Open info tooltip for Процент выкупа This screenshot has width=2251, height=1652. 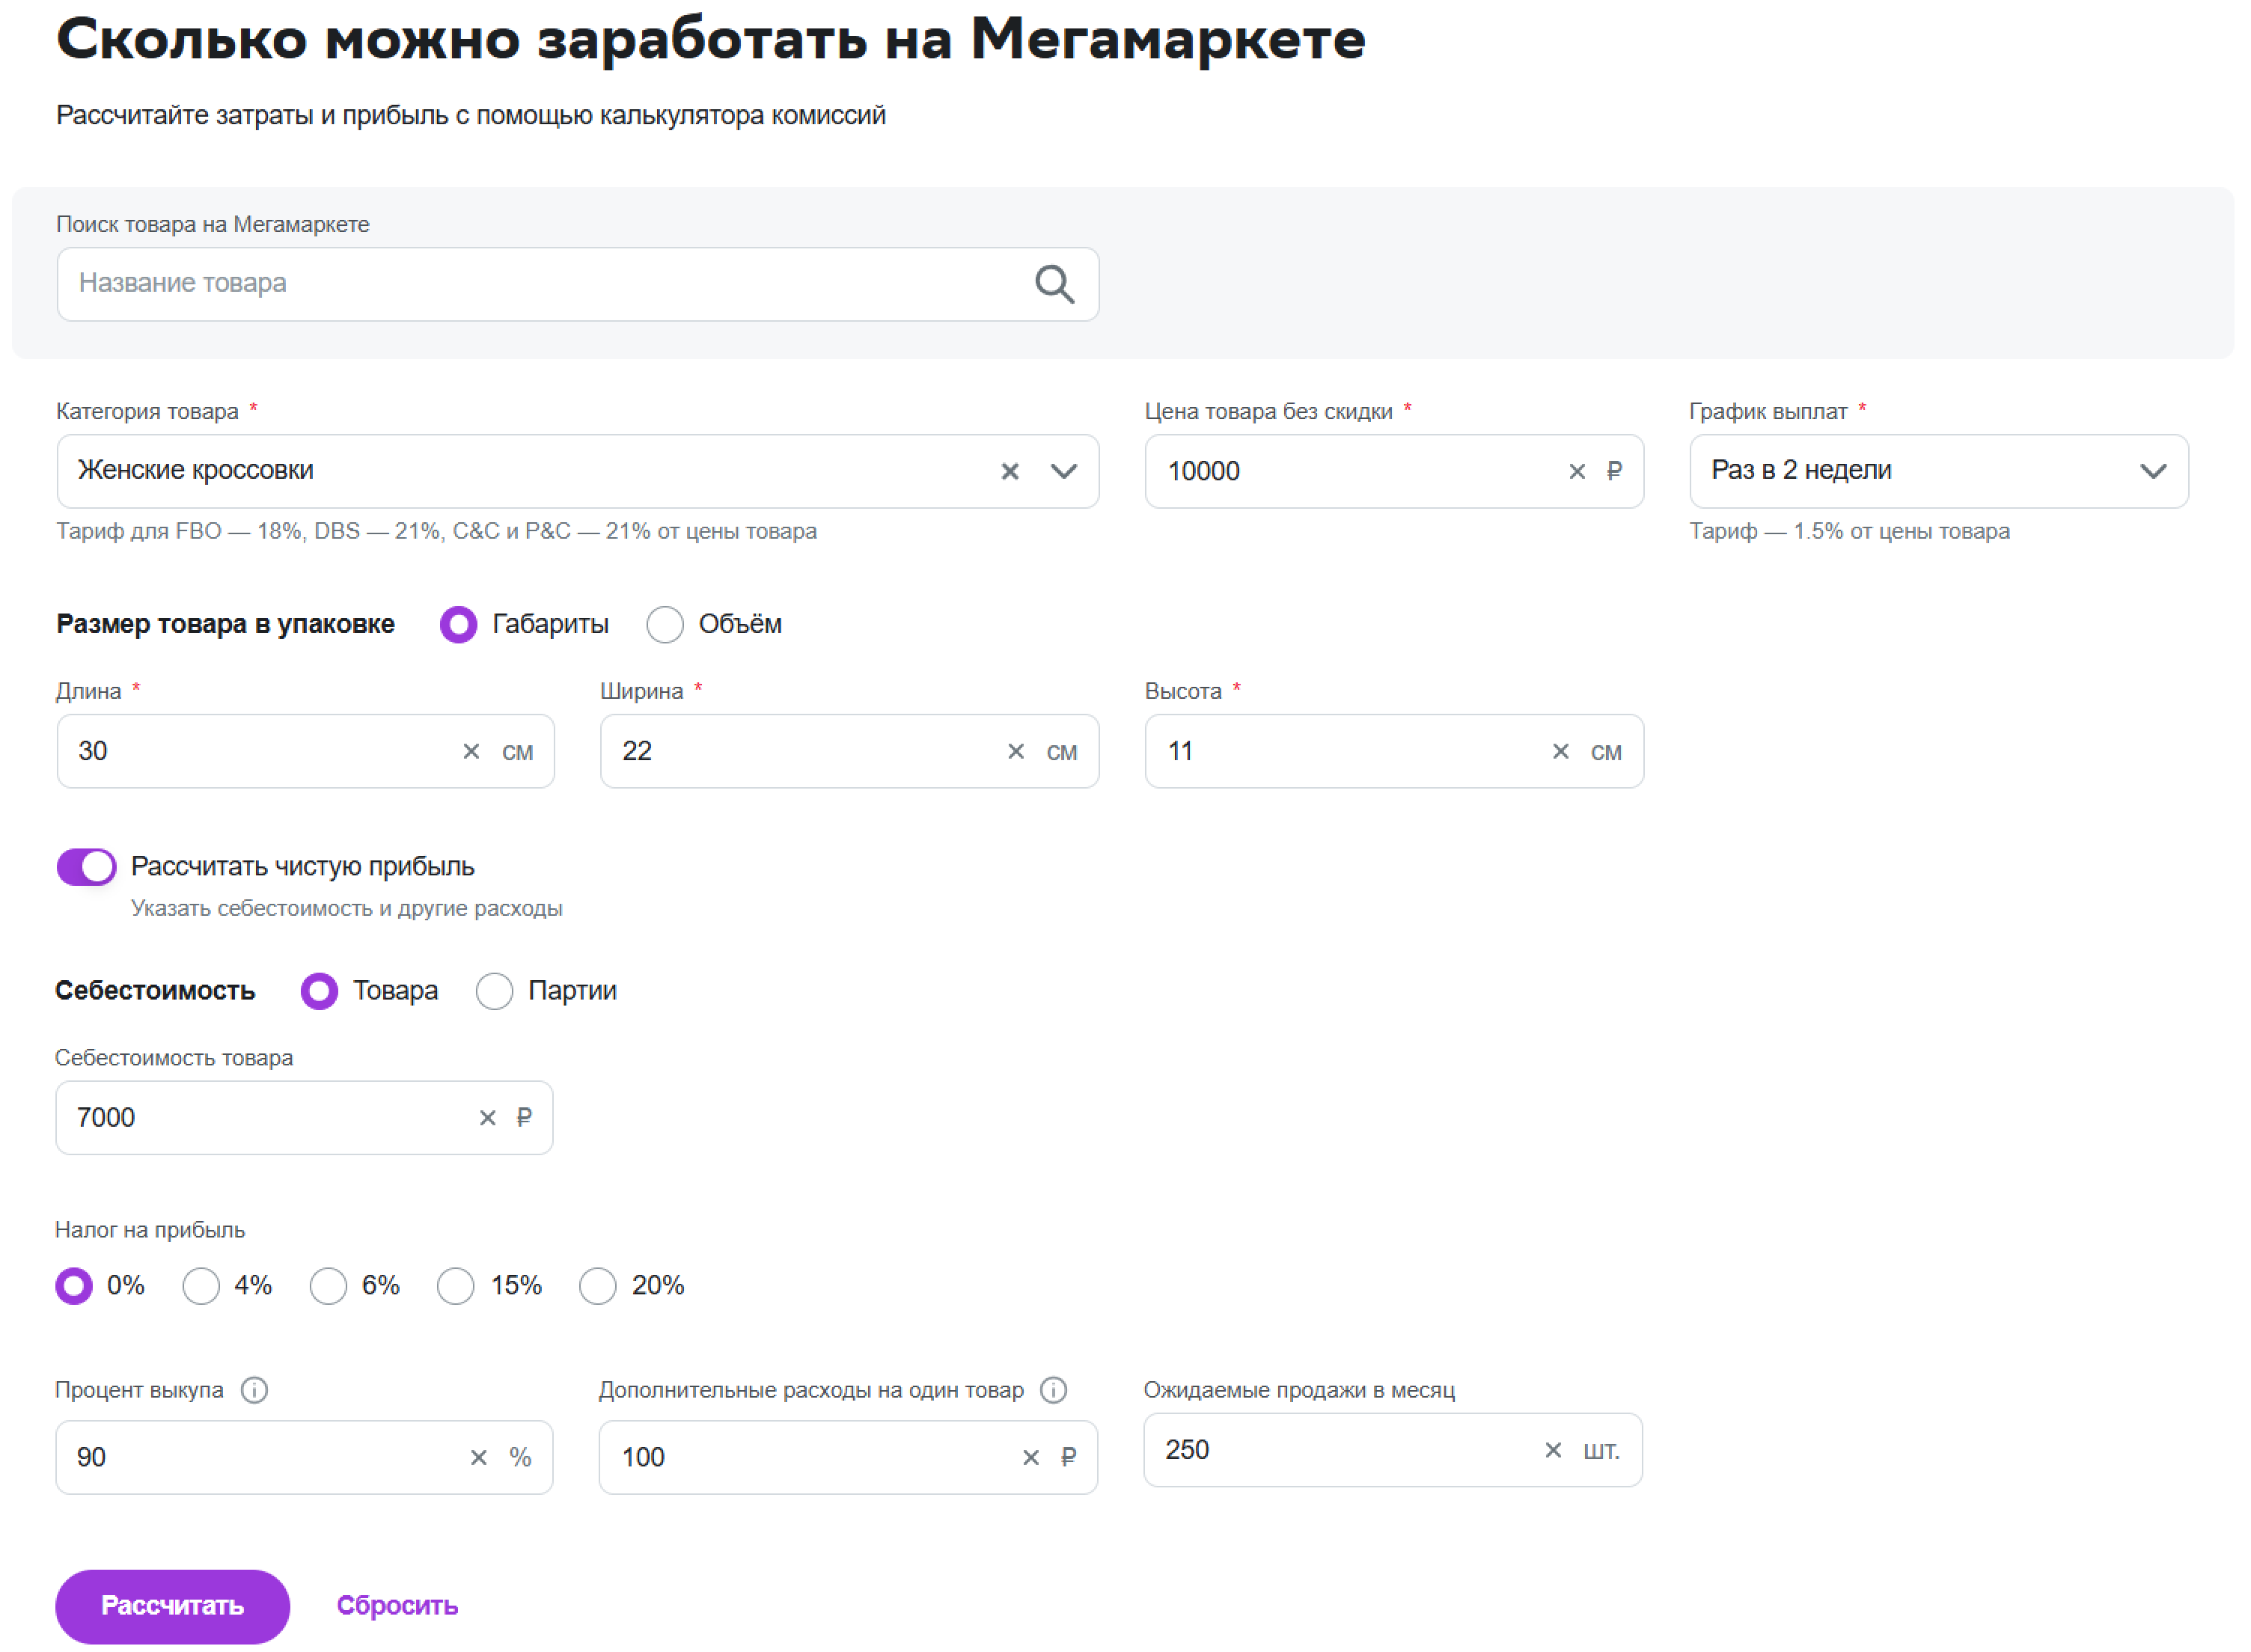click(x=254, y=1390)
